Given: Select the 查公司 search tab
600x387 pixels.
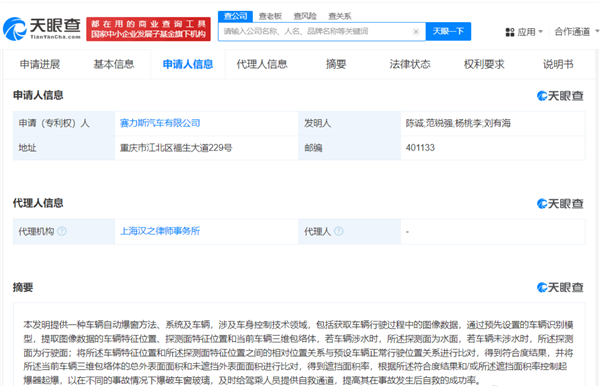Looking at the screenshot, I should (x=235, y=16).
